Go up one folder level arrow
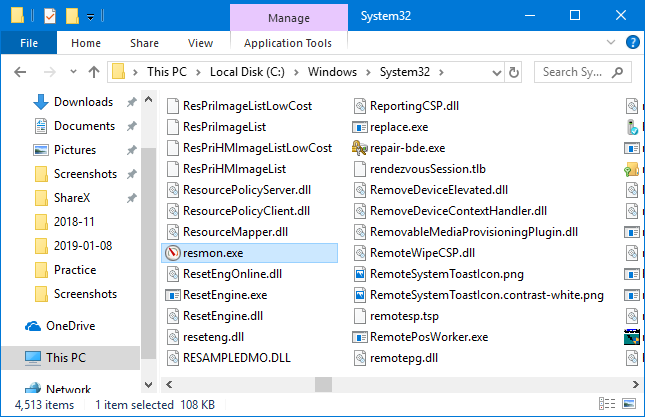645x417 pixels. click(94, 72)
